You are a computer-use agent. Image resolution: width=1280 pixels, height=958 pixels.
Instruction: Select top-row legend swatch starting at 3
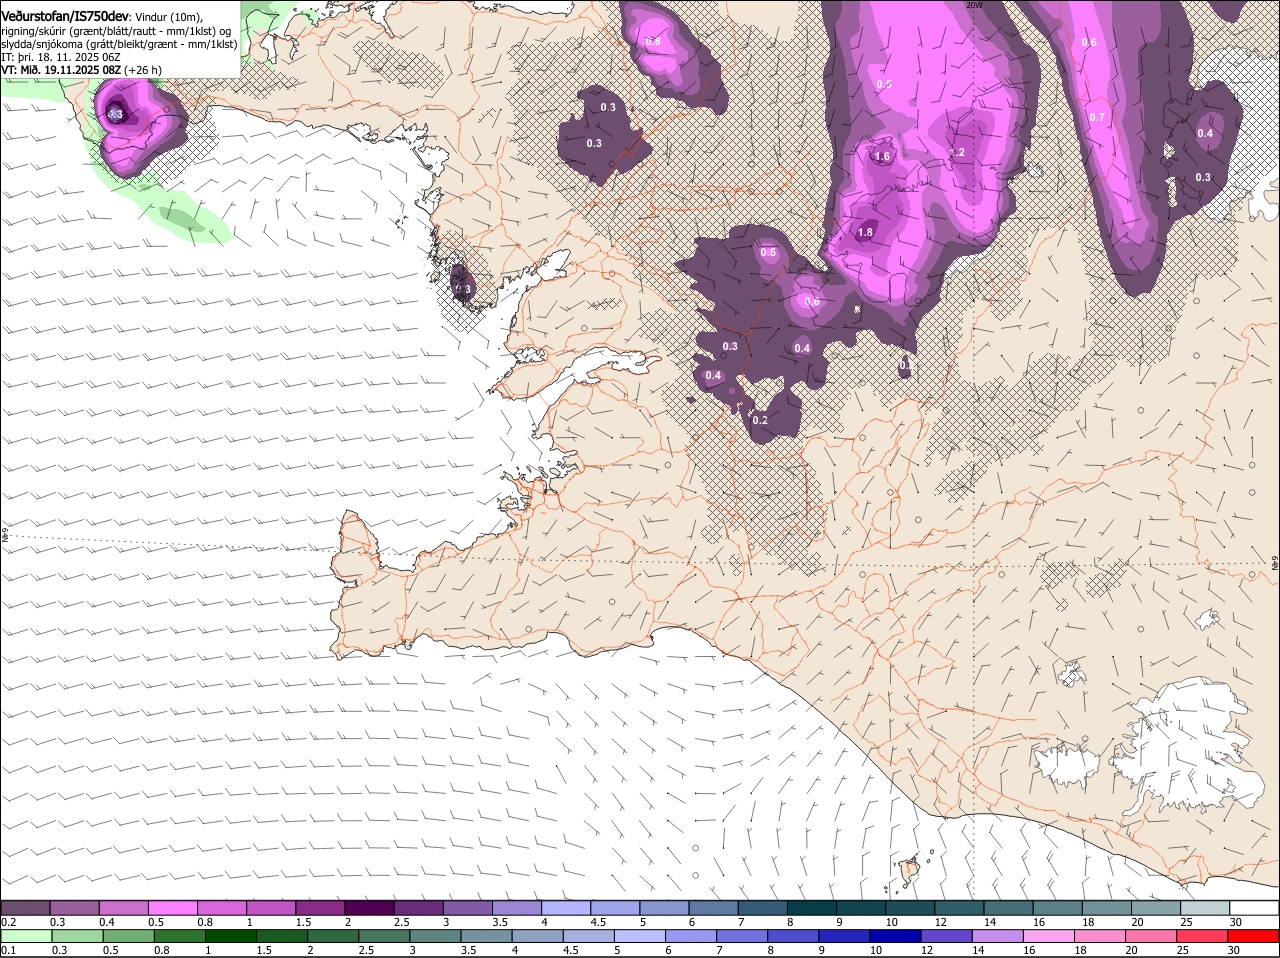pyautogui.click(x=467, y=907)
